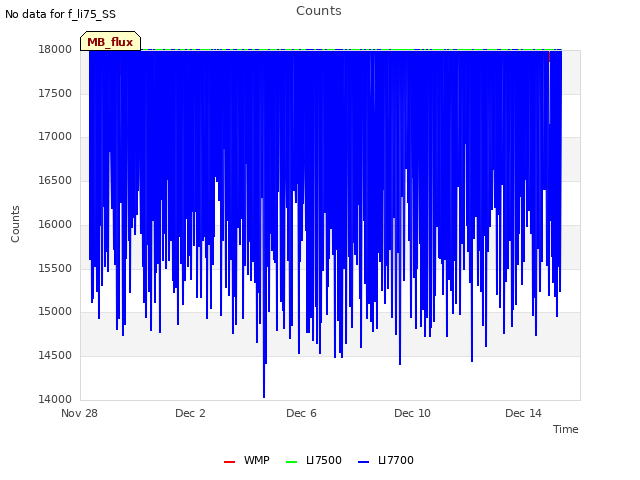Toggle the LI7700 series in the legend
640x480 pixels.
pyautogui.click(x=386, y=461)
